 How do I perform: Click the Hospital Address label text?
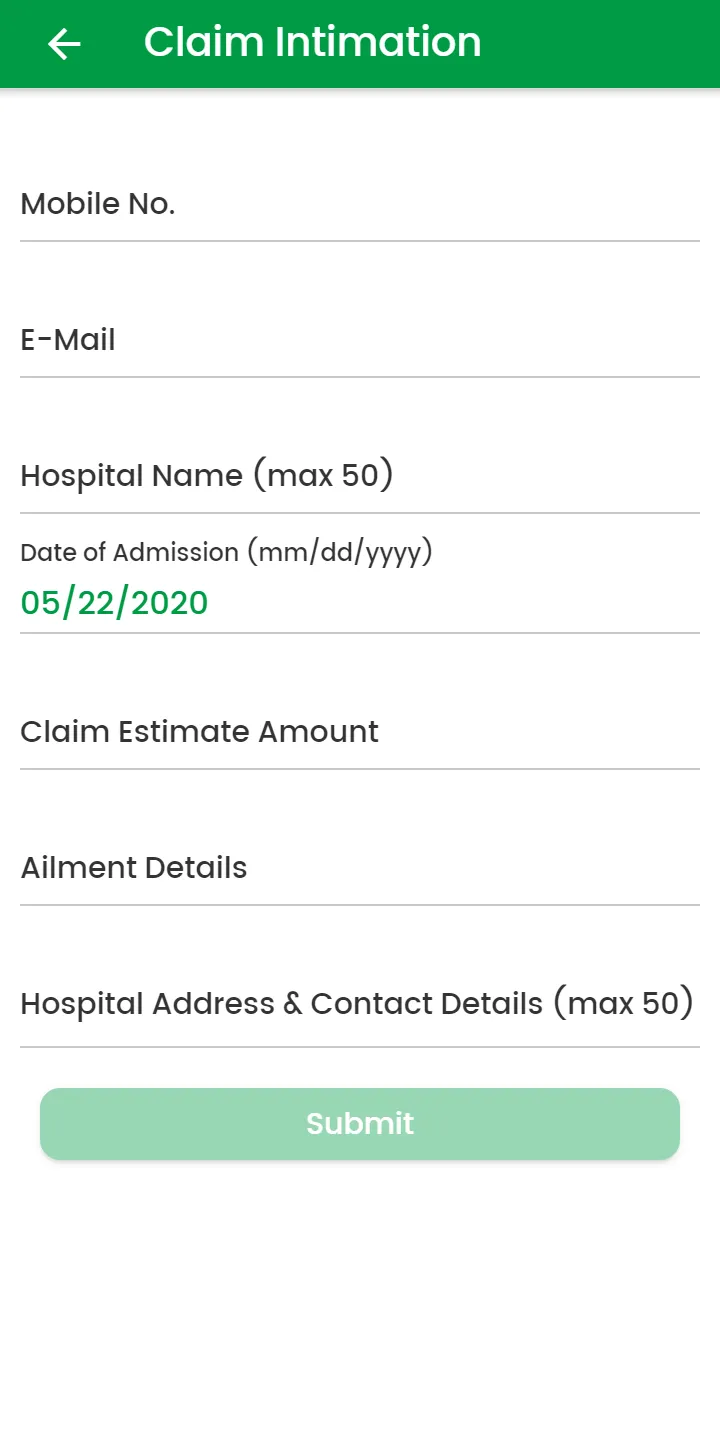click(356, 1003)
